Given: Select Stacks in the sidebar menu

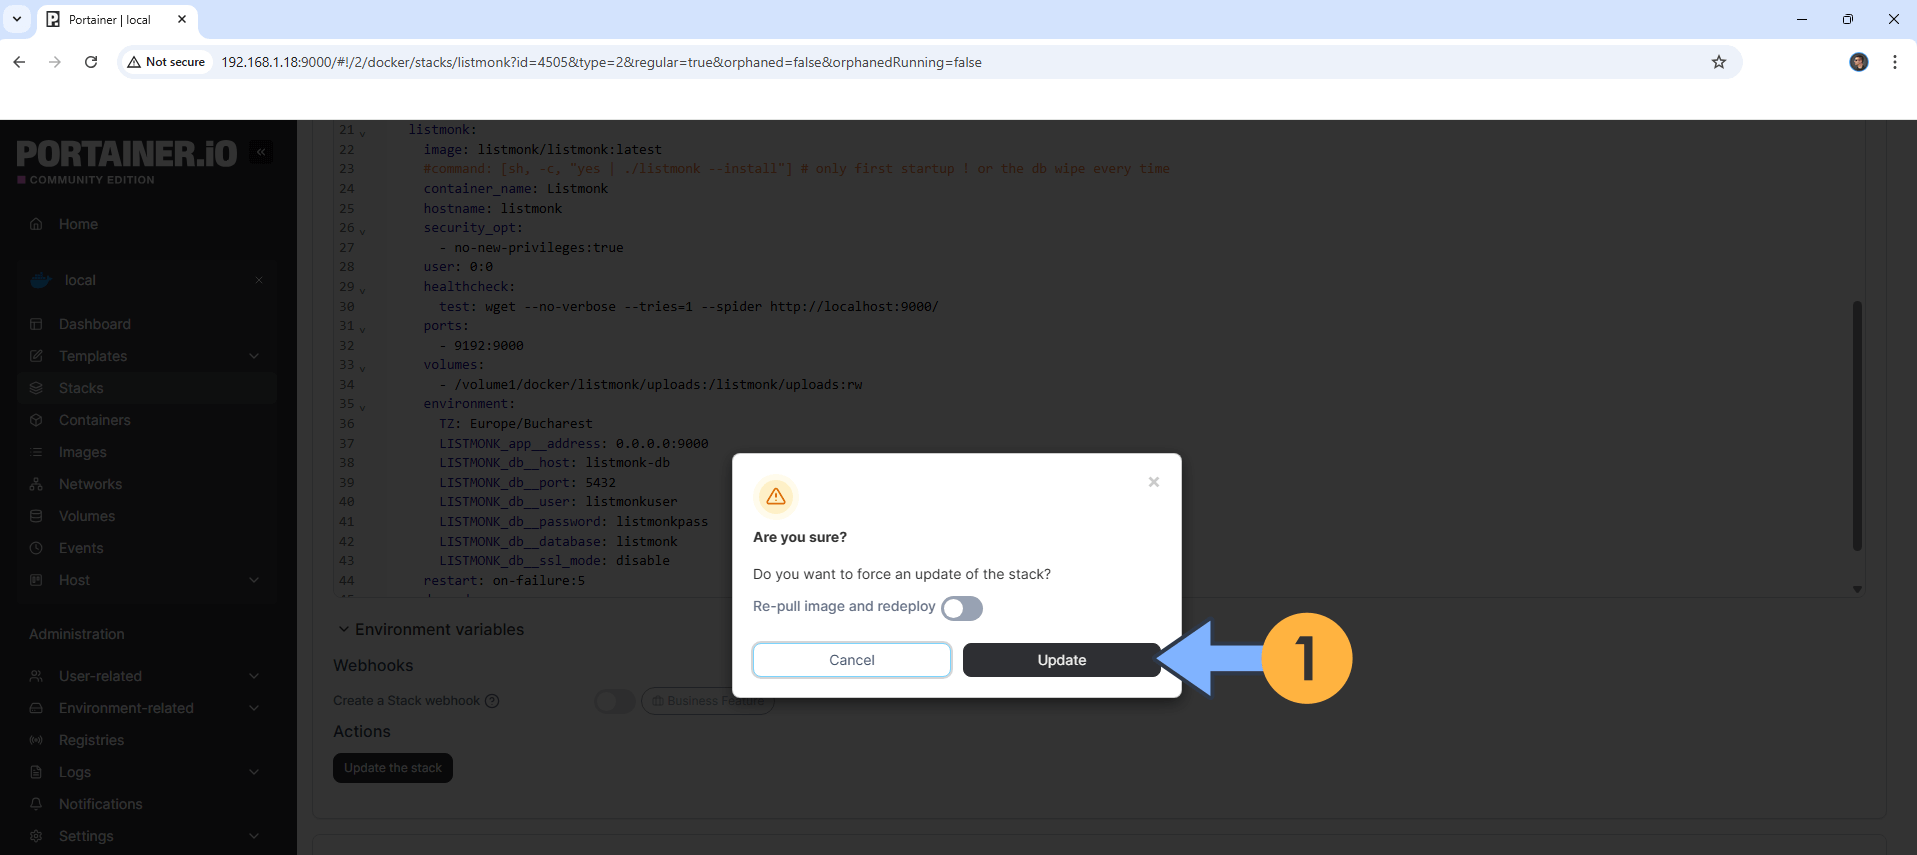Looking at the screenshot, I should tap(81, 388).
